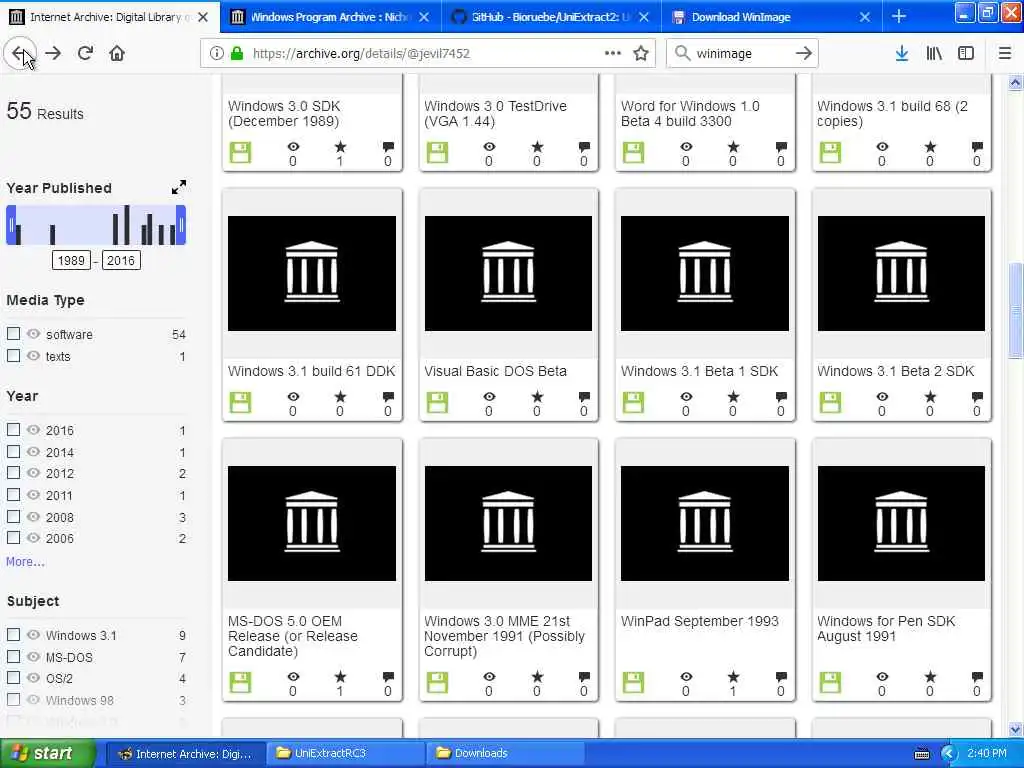Click the Windows 3.1 Beta 1 SDK thumbnail
The image size is (1024, 768).
click(x=705, y=273)
